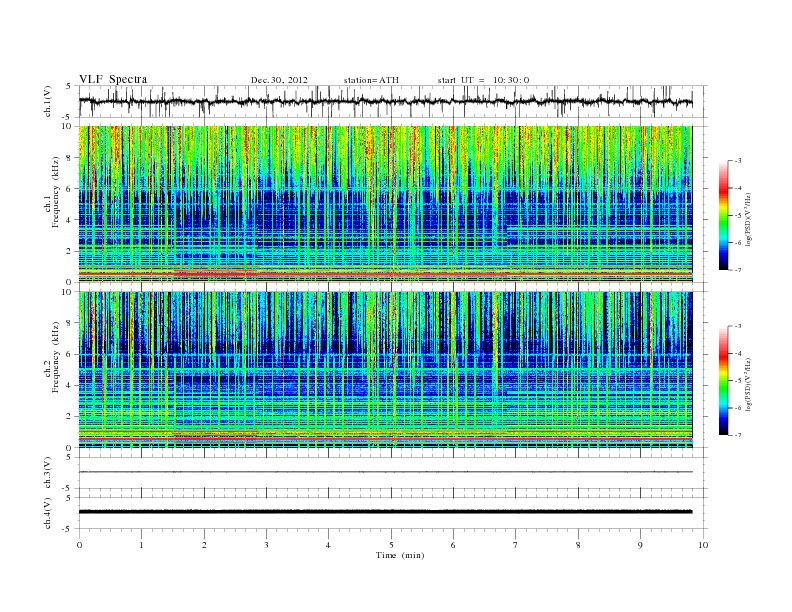Click the ch.1 "Frequency (kHz)" axis label
Image resolution: width=792 pixels, height=612 pixels.
[56, 192]
